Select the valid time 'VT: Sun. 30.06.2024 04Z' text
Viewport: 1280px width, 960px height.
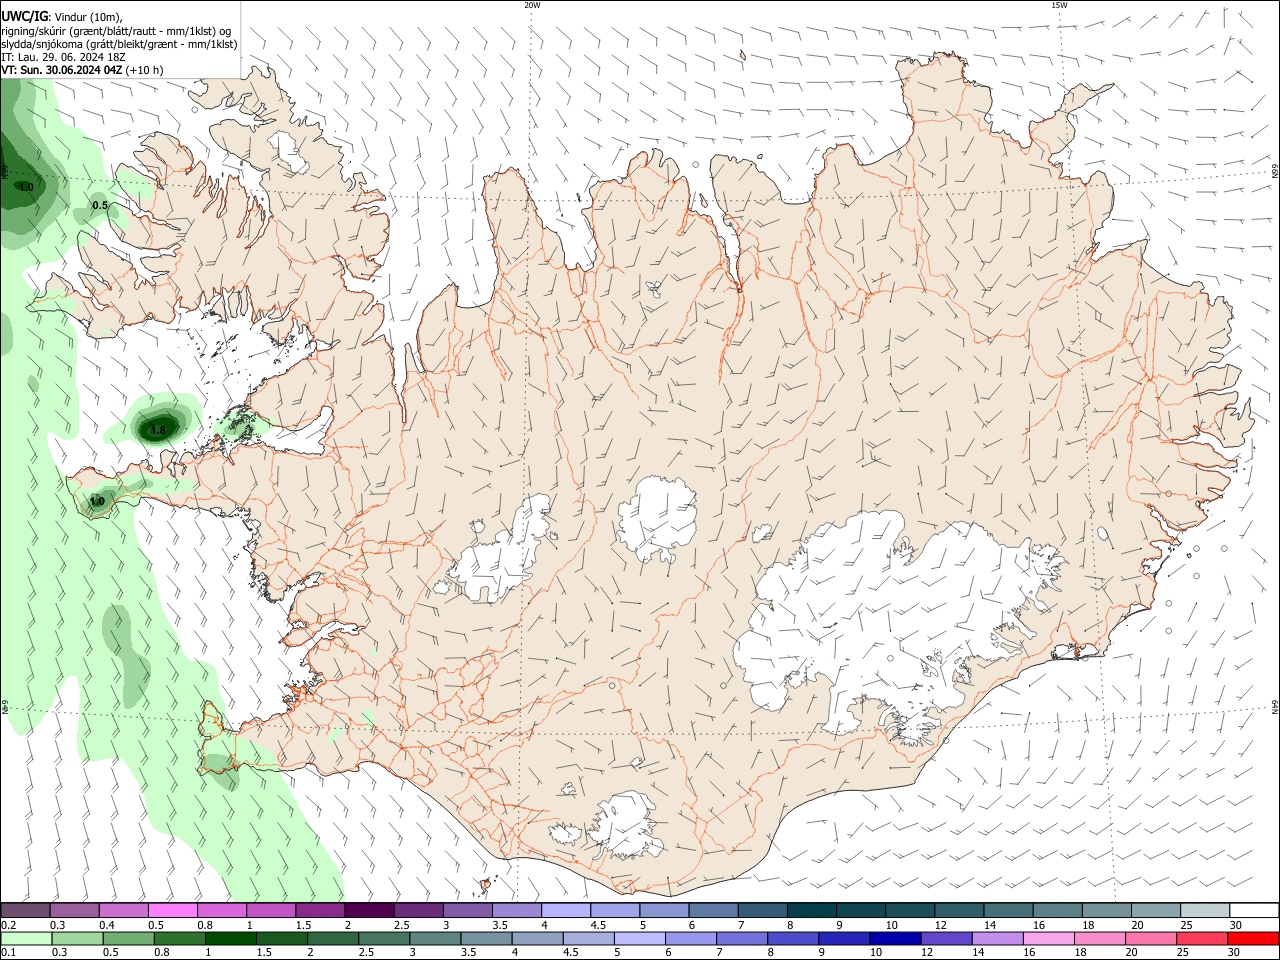62,70
